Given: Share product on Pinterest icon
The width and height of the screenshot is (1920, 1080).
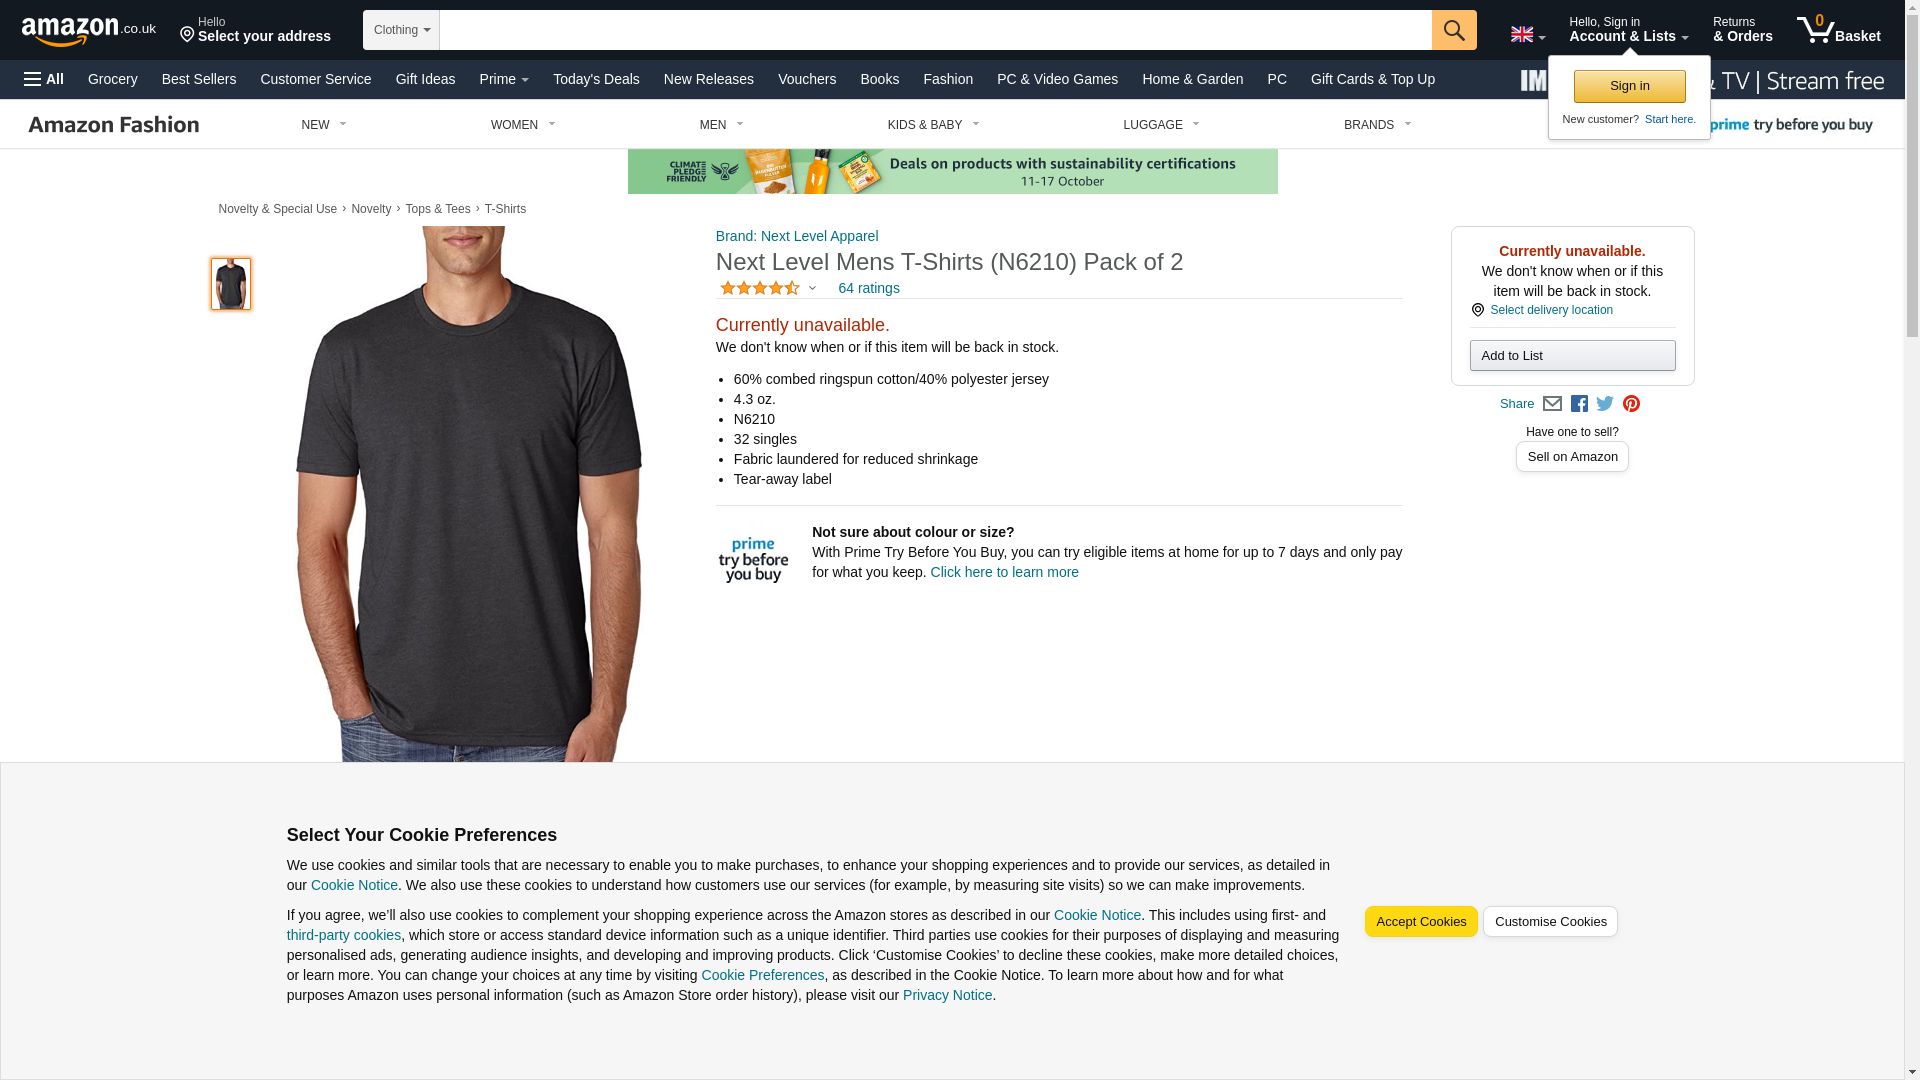Looking at the screenshot, I should pos(1631,404).
